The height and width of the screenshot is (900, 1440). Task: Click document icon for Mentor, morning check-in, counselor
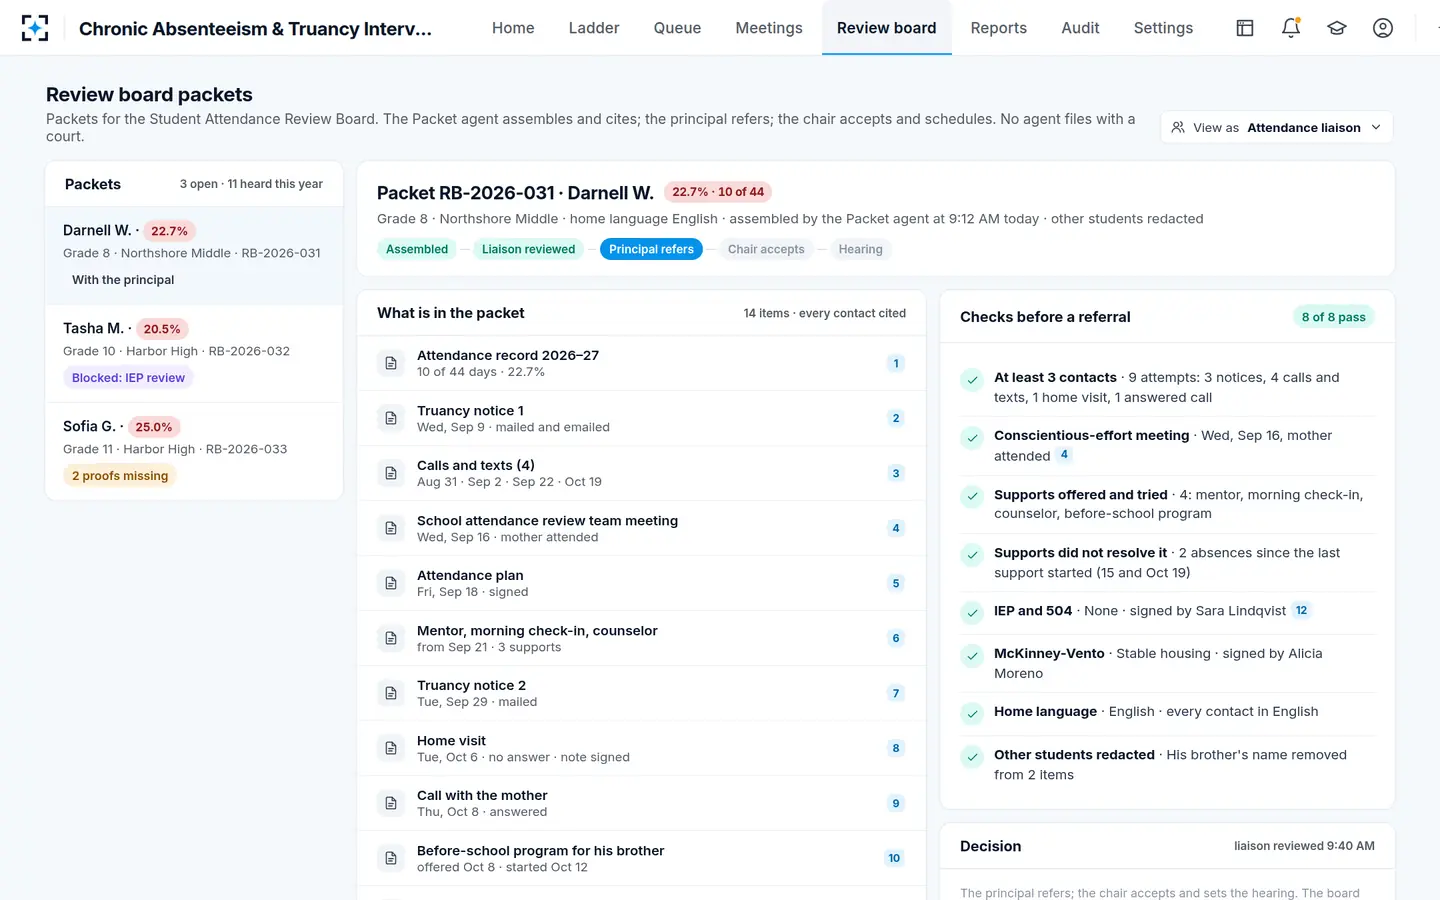[391, 638]
